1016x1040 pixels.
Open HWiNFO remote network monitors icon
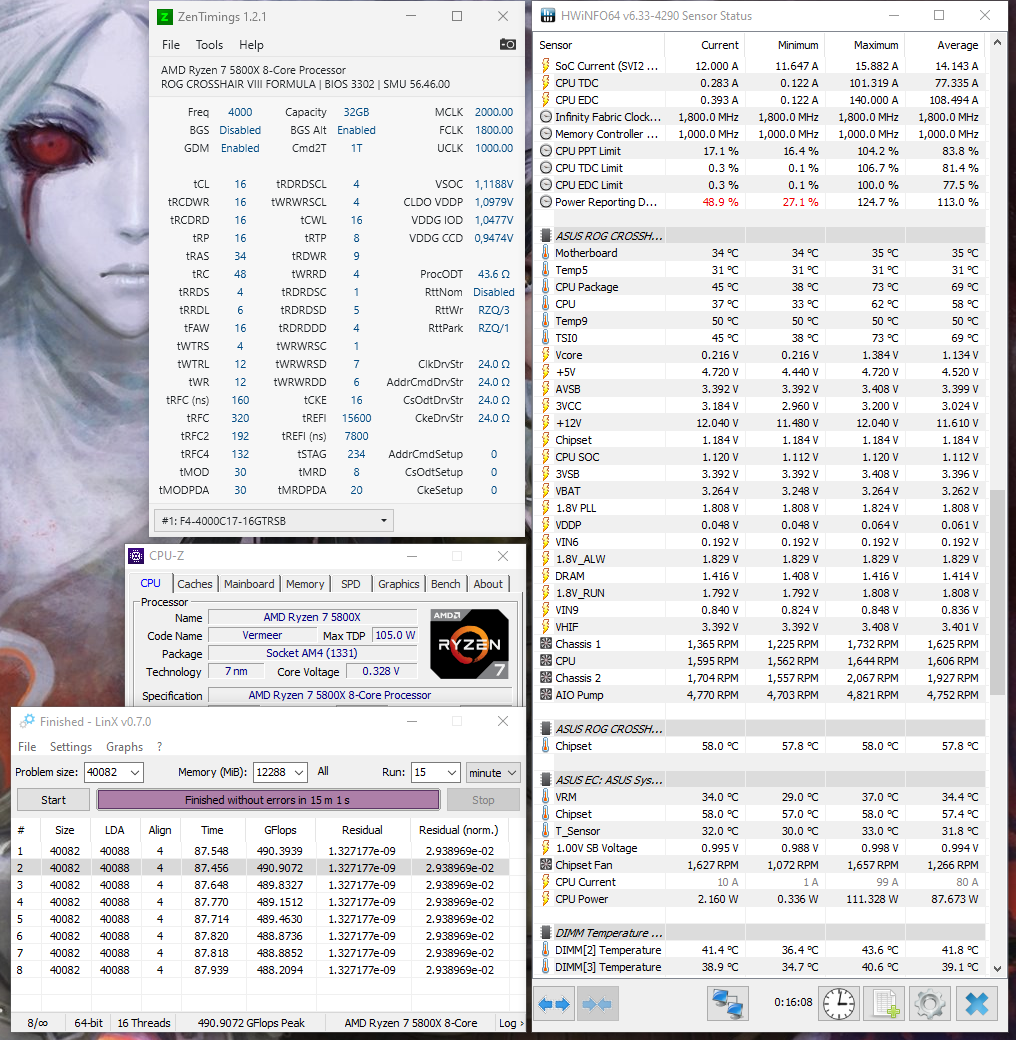[x=728, y=1004]
